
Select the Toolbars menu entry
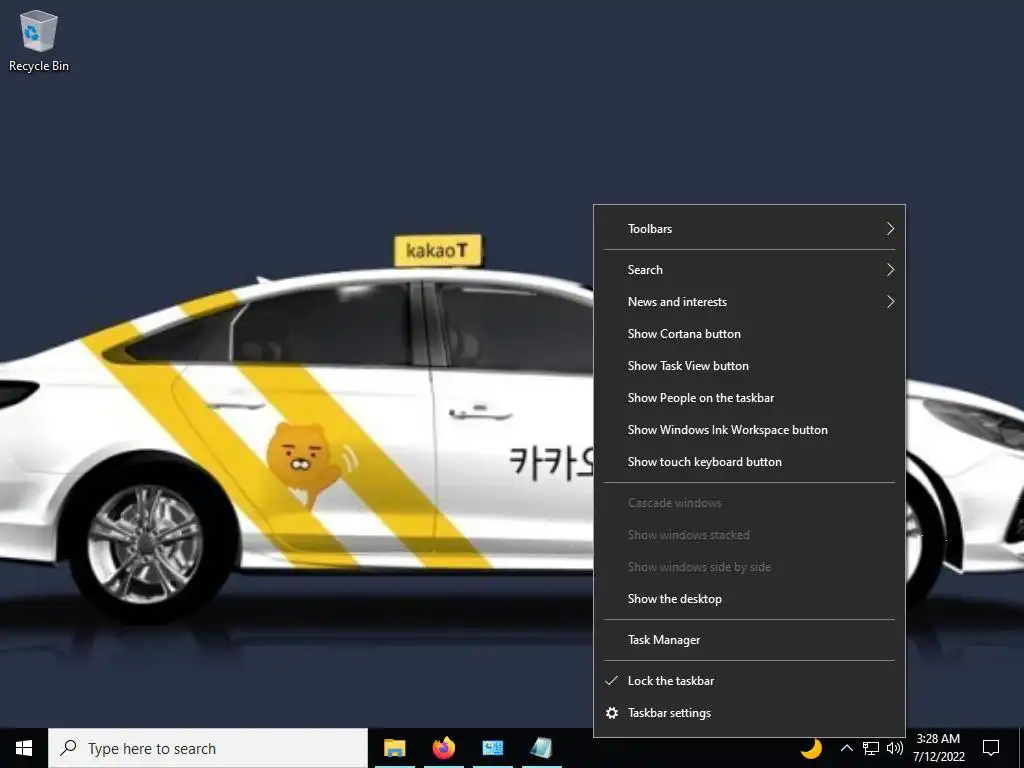(x=749, y=229)
